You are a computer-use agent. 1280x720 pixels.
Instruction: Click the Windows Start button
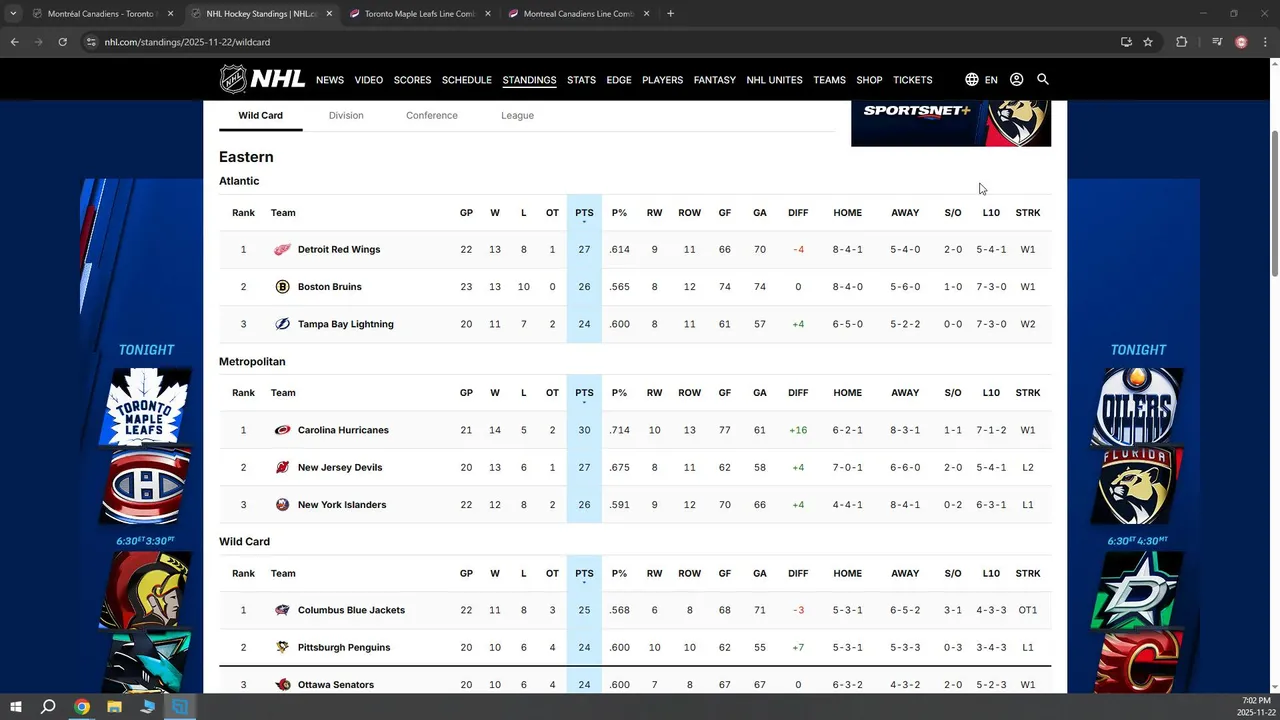[16, 707]
